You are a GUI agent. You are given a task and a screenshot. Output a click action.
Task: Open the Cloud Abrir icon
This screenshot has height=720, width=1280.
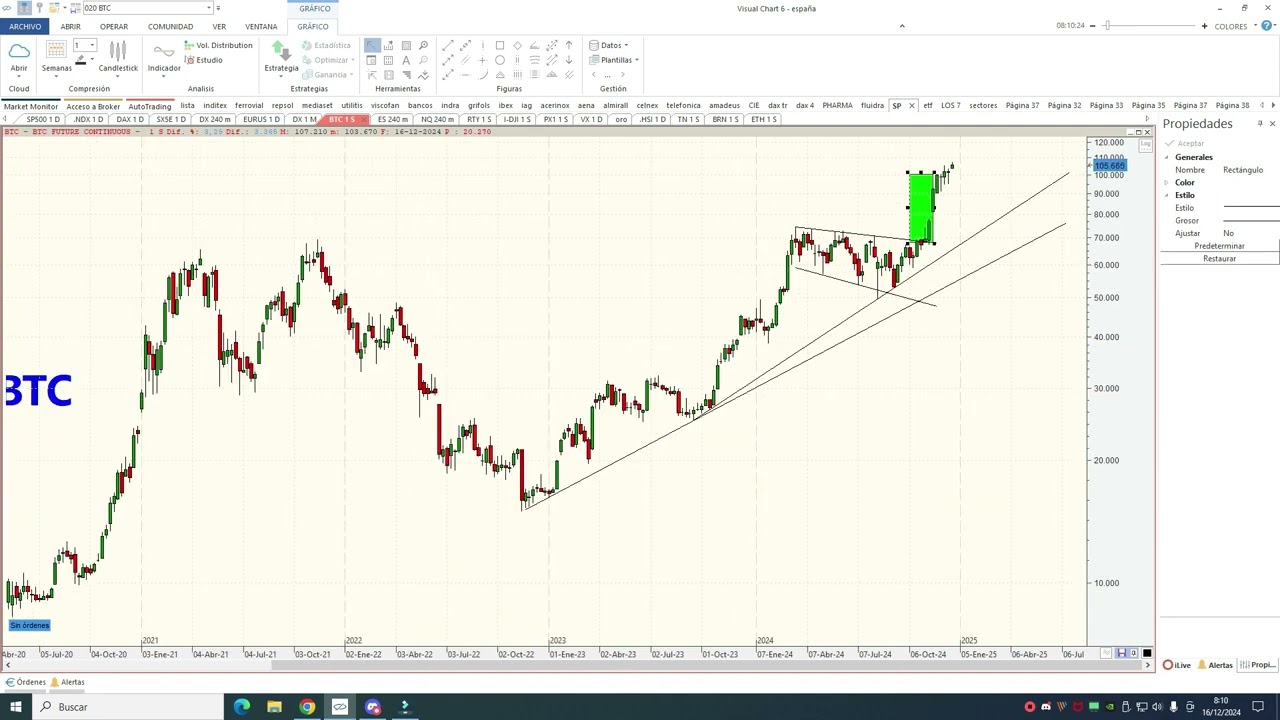tap(19, 56)
